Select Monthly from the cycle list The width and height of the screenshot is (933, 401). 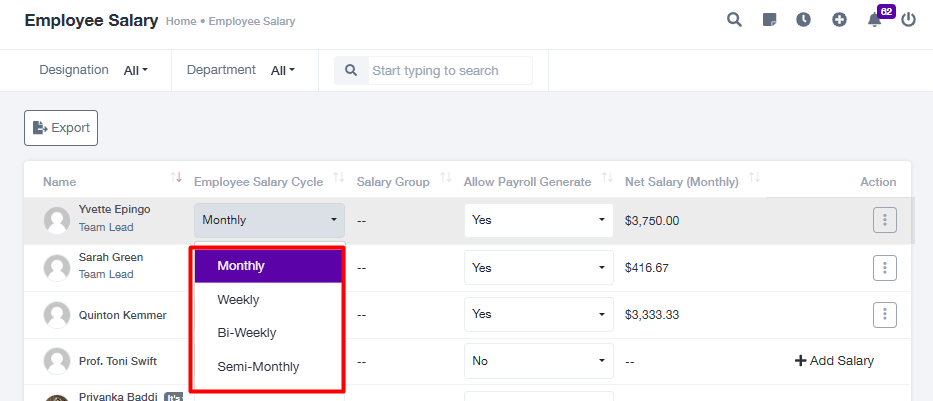[x=268, y=266]
